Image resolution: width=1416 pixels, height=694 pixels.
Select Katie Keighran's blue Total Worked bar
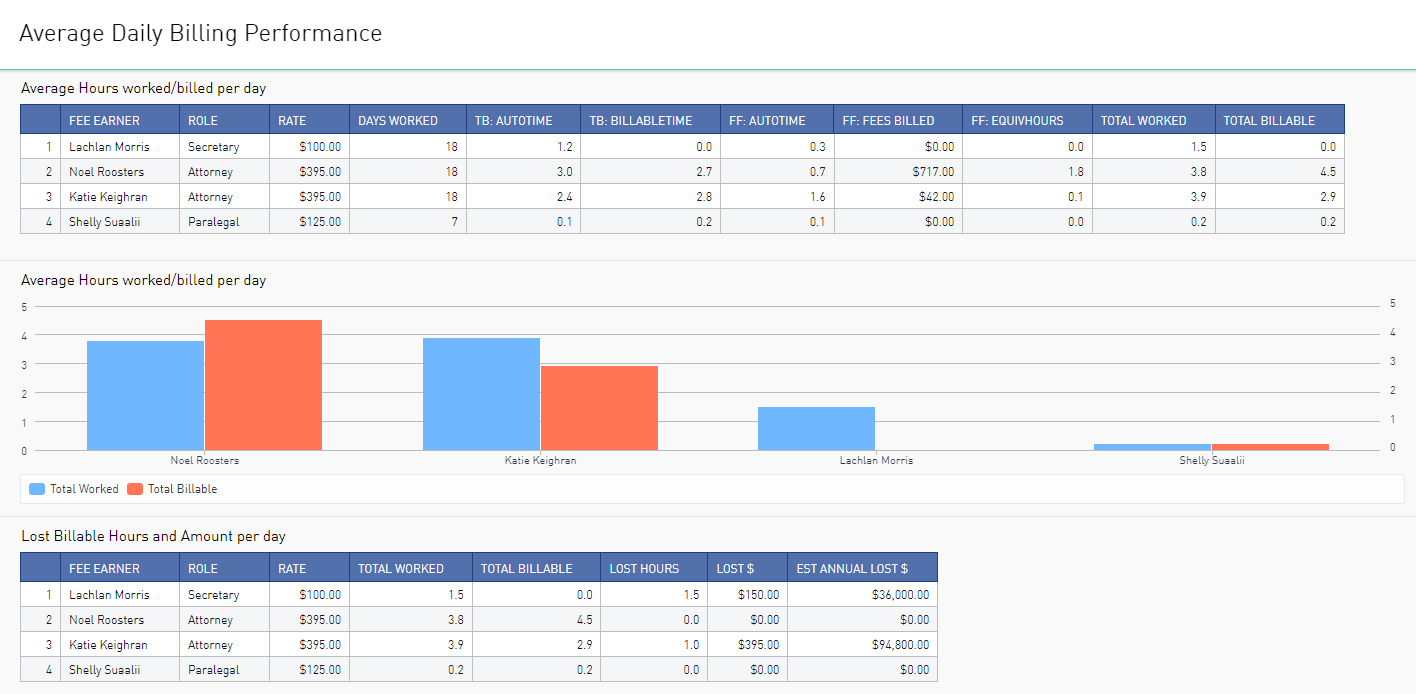(x=481, y=394)
